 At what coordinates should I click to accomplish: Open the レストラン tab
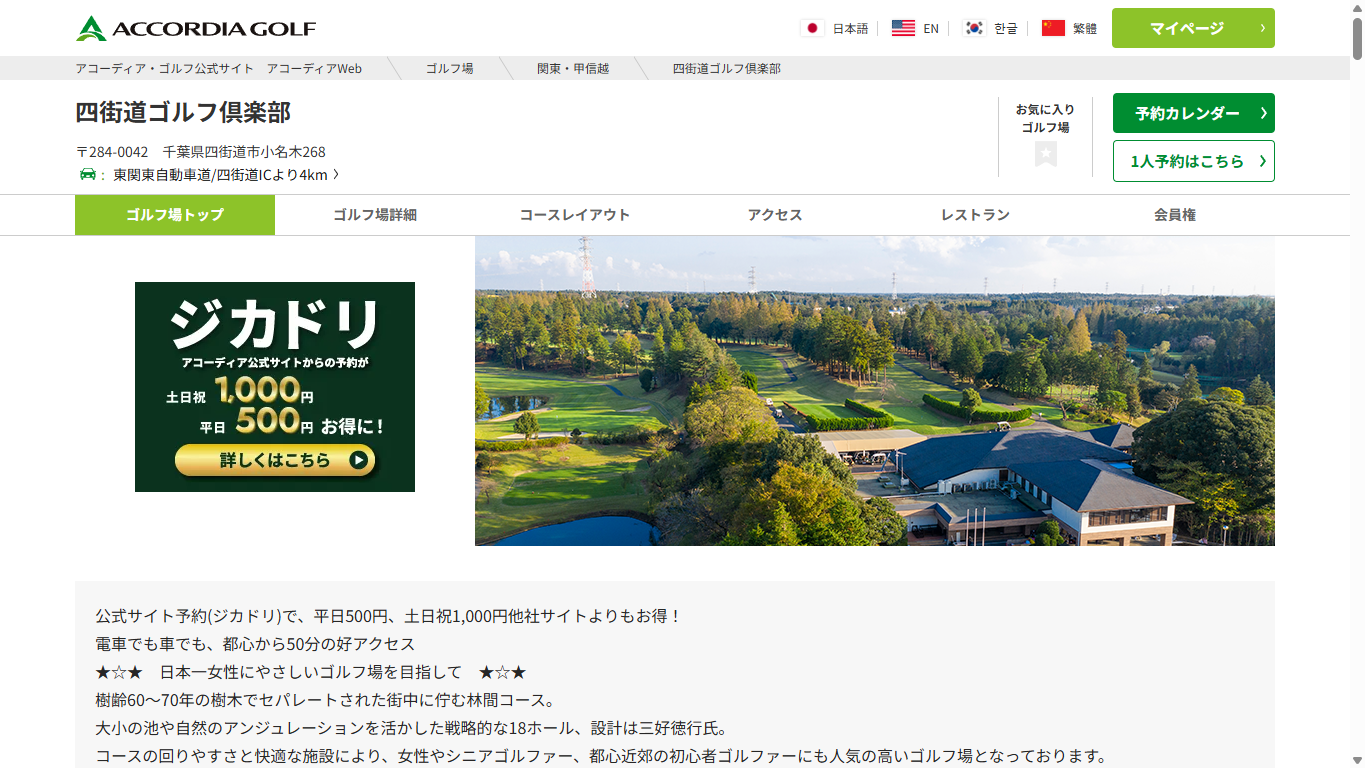(975, 215)
